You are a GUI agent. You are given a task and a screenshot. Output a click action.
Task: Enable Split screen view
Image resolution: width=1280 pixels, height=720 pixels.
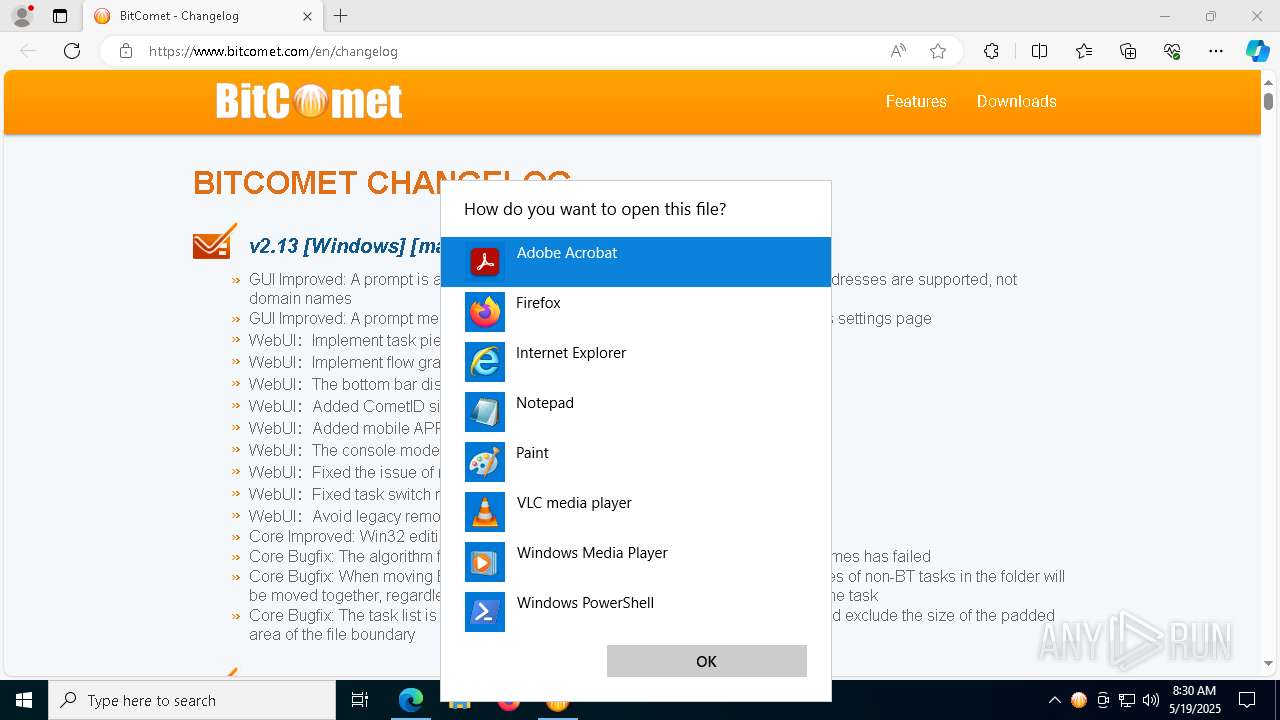[x=1039, y=51]
